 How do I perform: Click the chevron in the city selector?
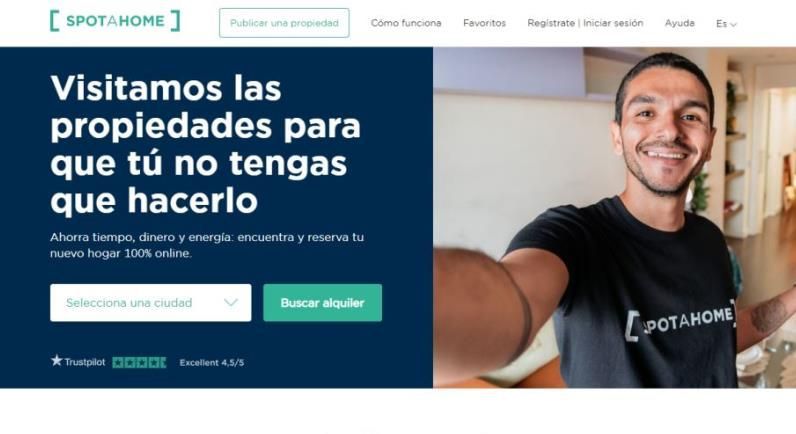(231, 303)
